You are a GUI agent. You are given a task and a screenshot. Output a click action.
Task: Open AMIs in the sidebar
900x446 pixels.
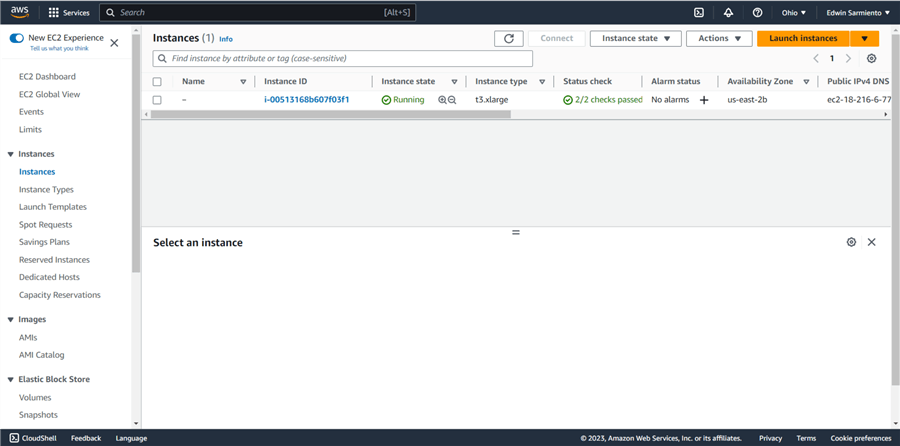28,338
